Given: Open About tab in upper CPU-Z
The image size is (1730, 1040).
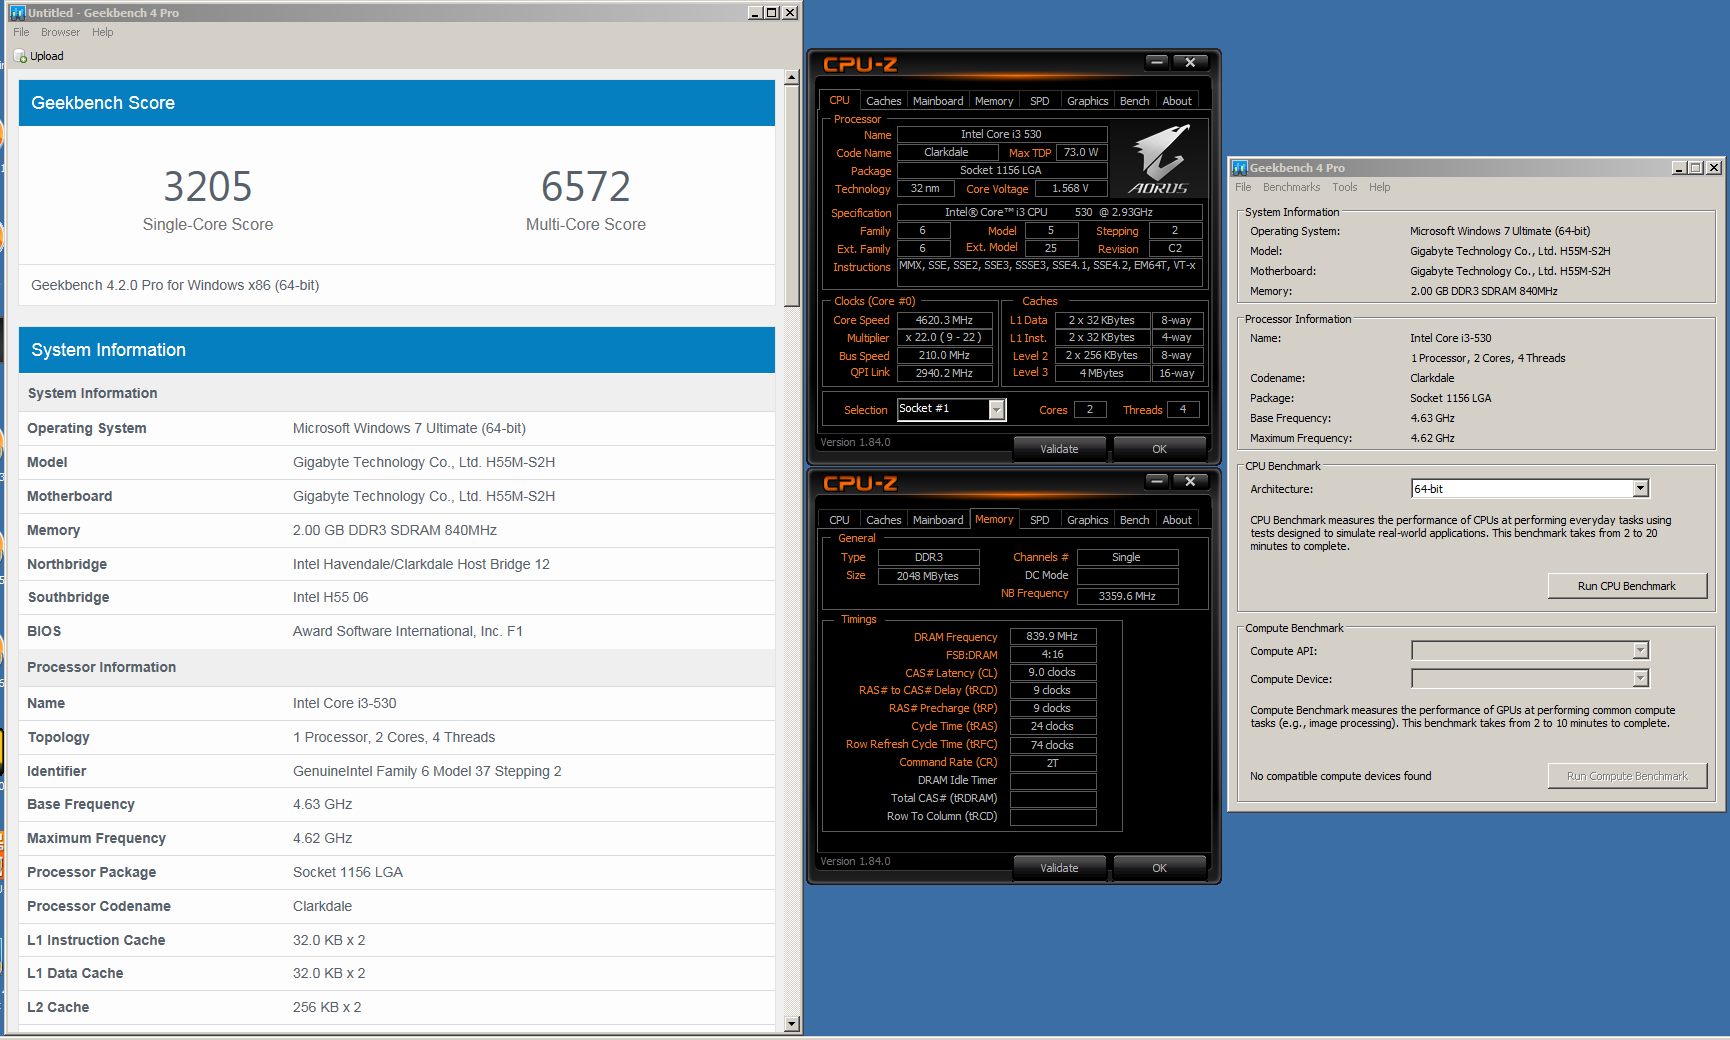Looking at the screenshot, I should (x=1177, y=101).
